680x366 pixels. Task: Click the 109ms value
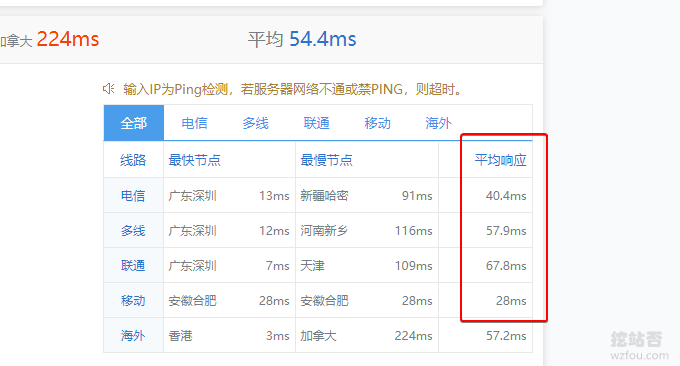(x=414, y=265)
